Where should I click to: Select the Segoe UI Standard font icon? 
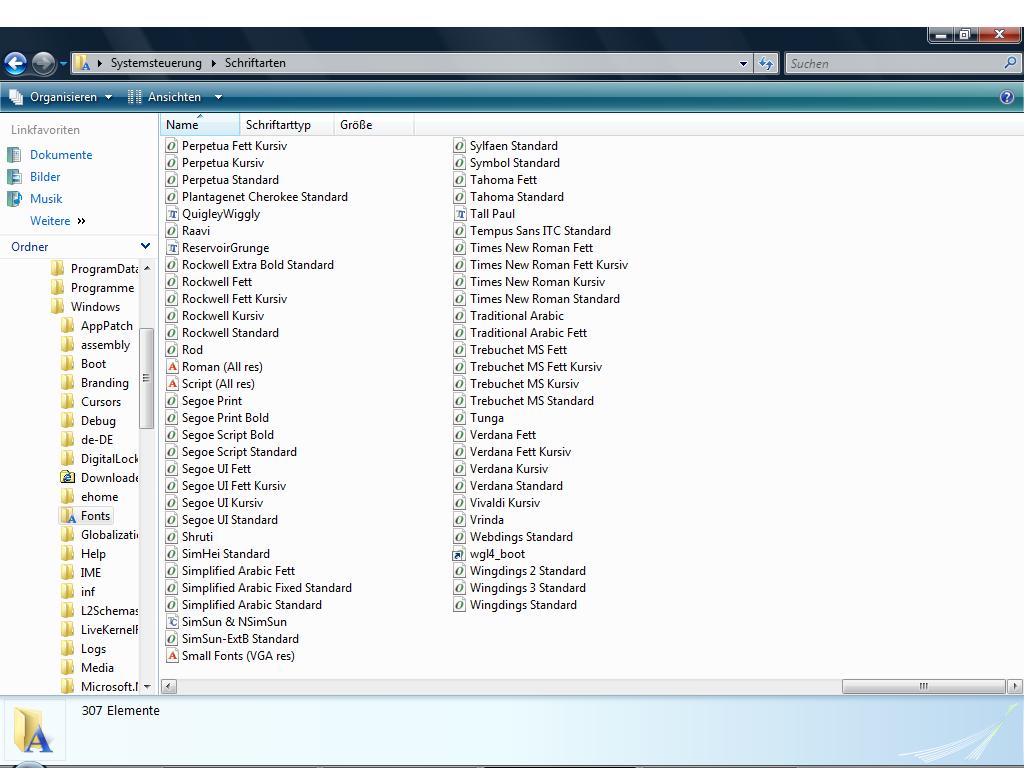click(172, 520)
